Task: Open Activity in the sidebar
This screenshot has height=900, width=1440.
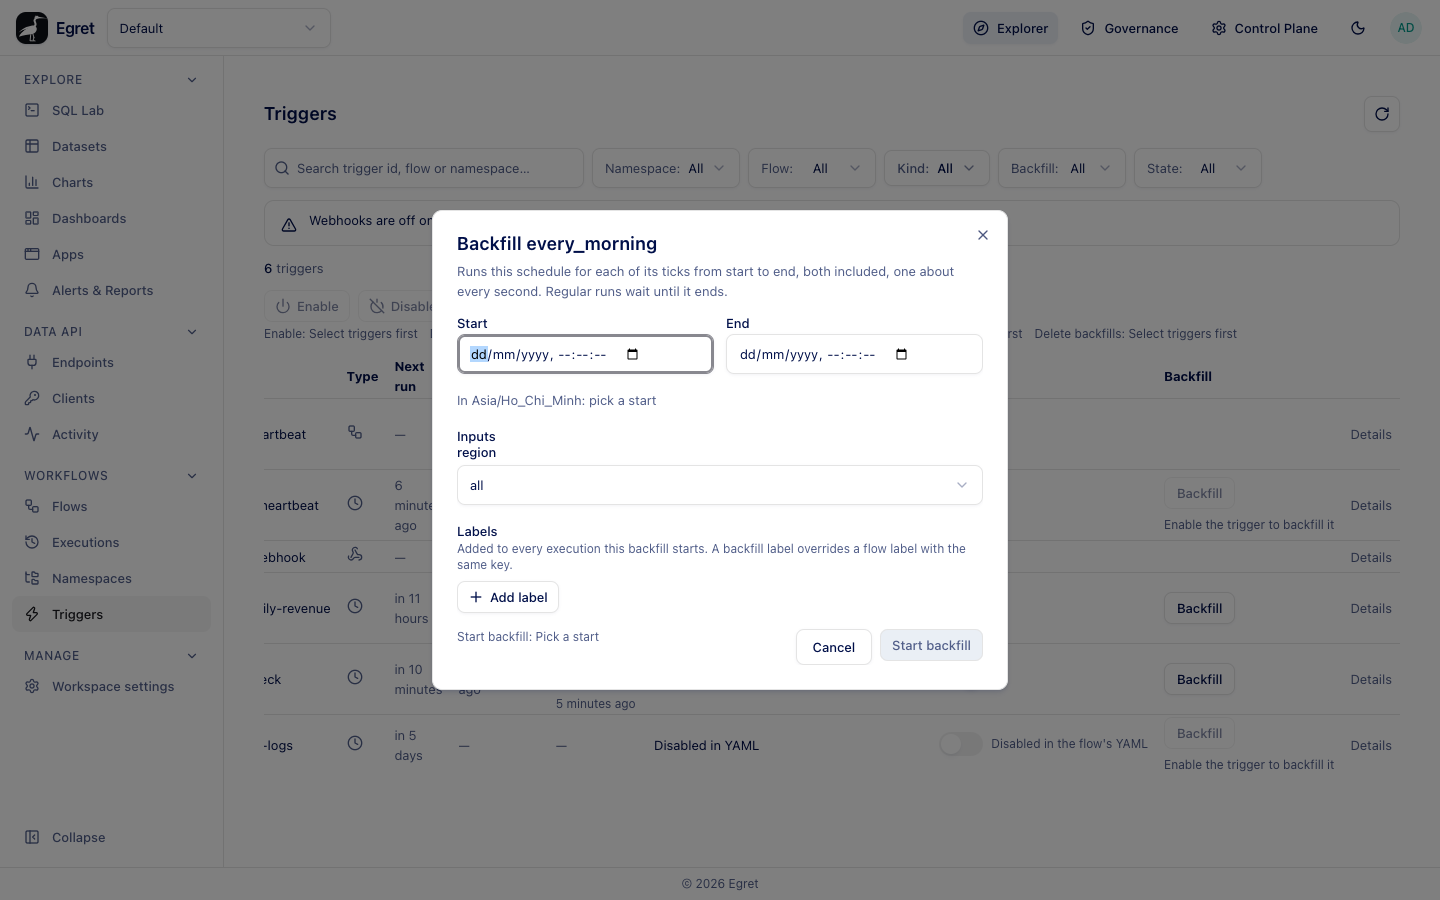Action: pyautogui.click(x=112, y=435)
